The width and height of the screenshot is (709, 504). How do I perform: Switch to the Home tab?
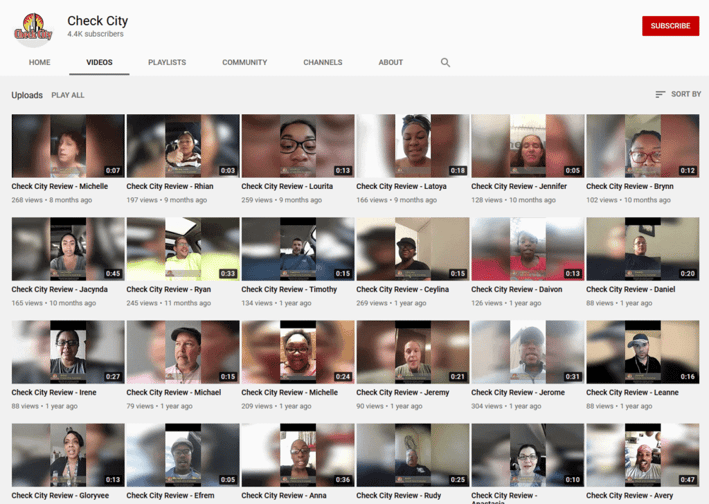(x=40, y=62)
